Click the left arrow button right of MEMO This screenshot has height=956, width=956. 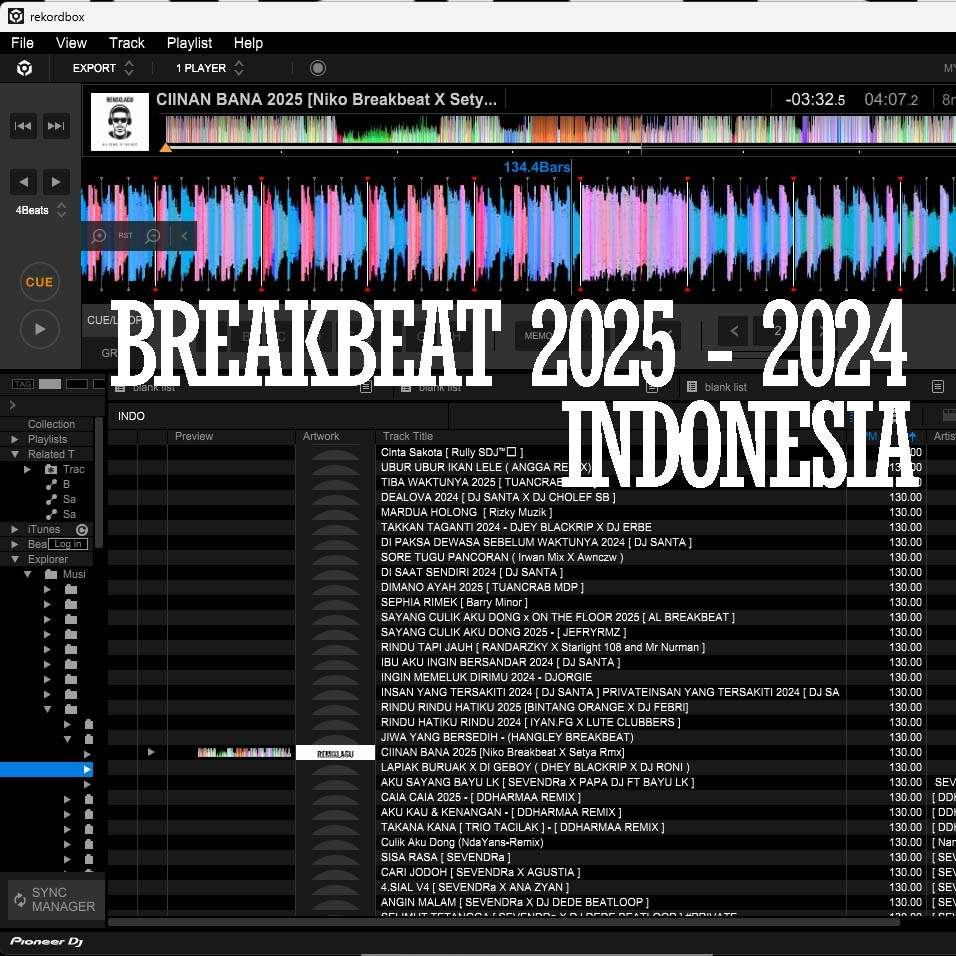click(734, 331)
